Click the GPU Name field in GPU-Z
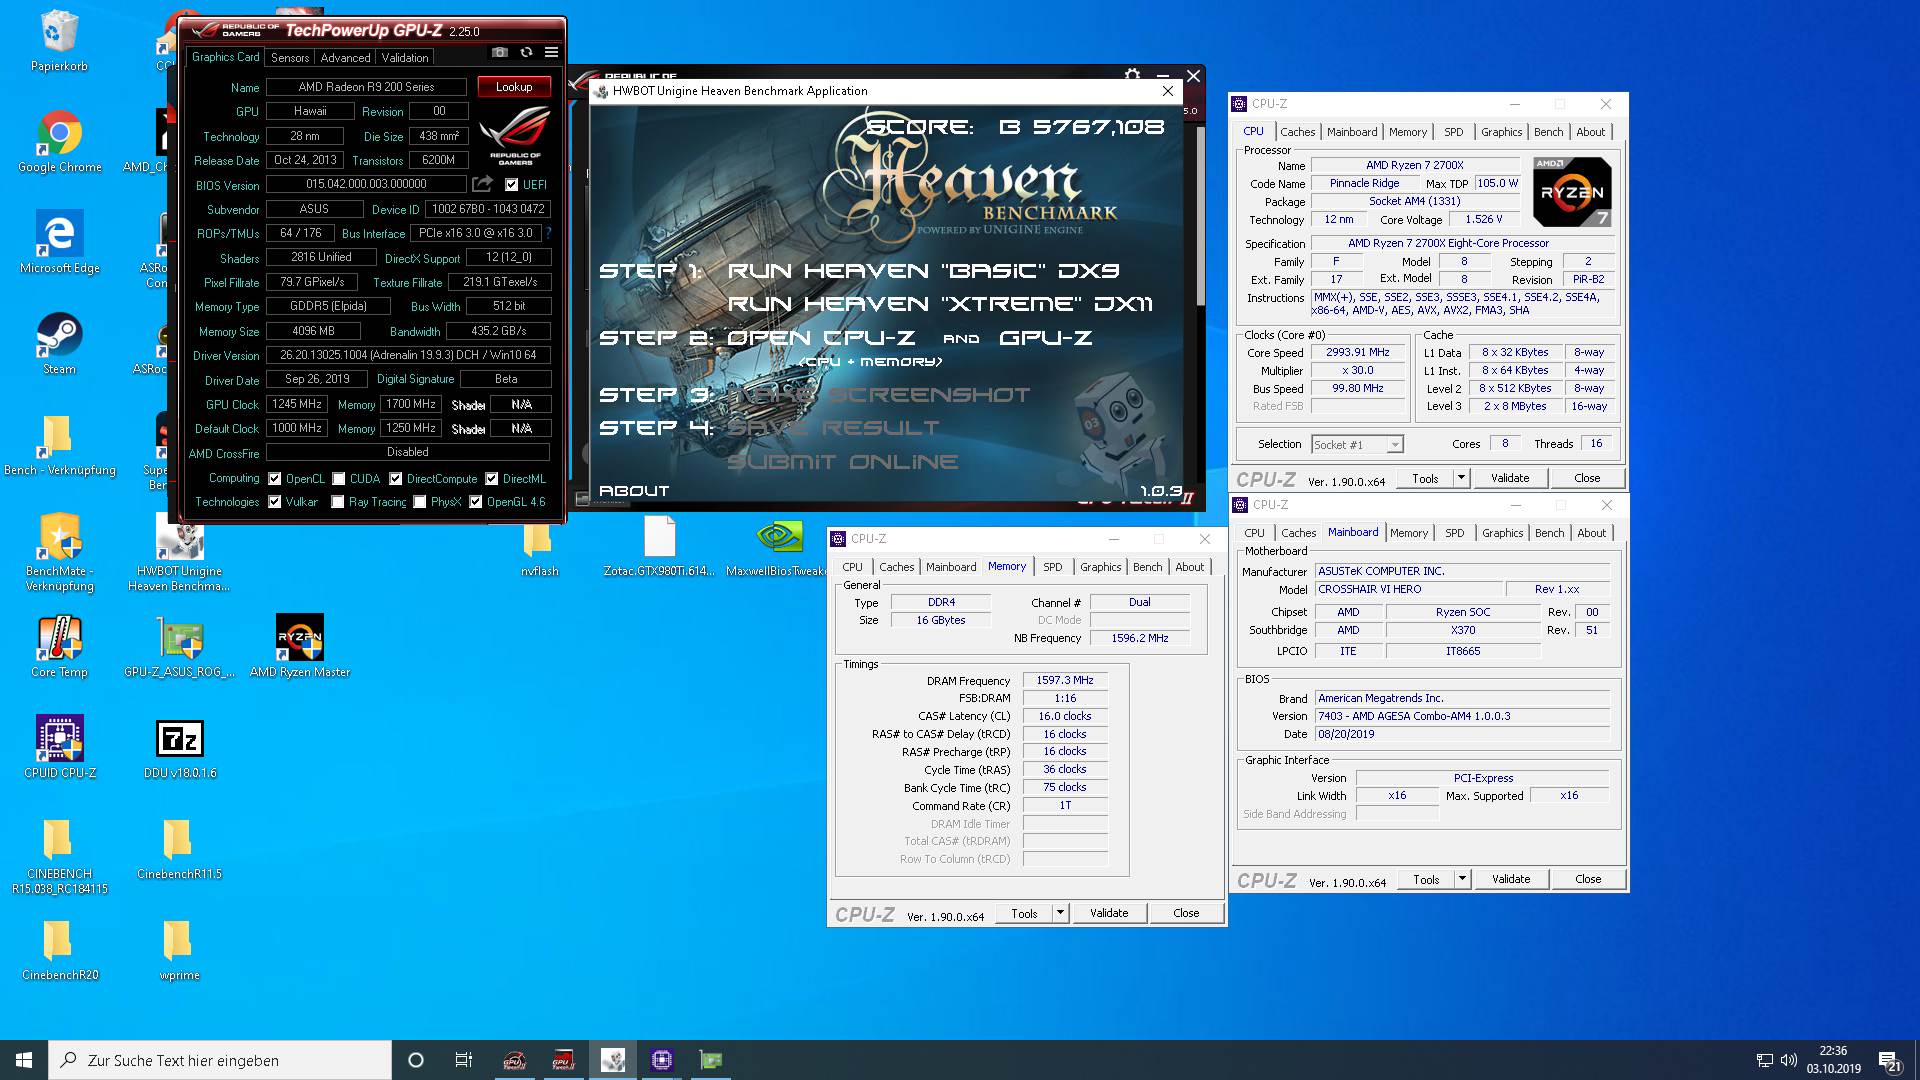This screenshot has width=1920, height=1080. coord(367,87)
